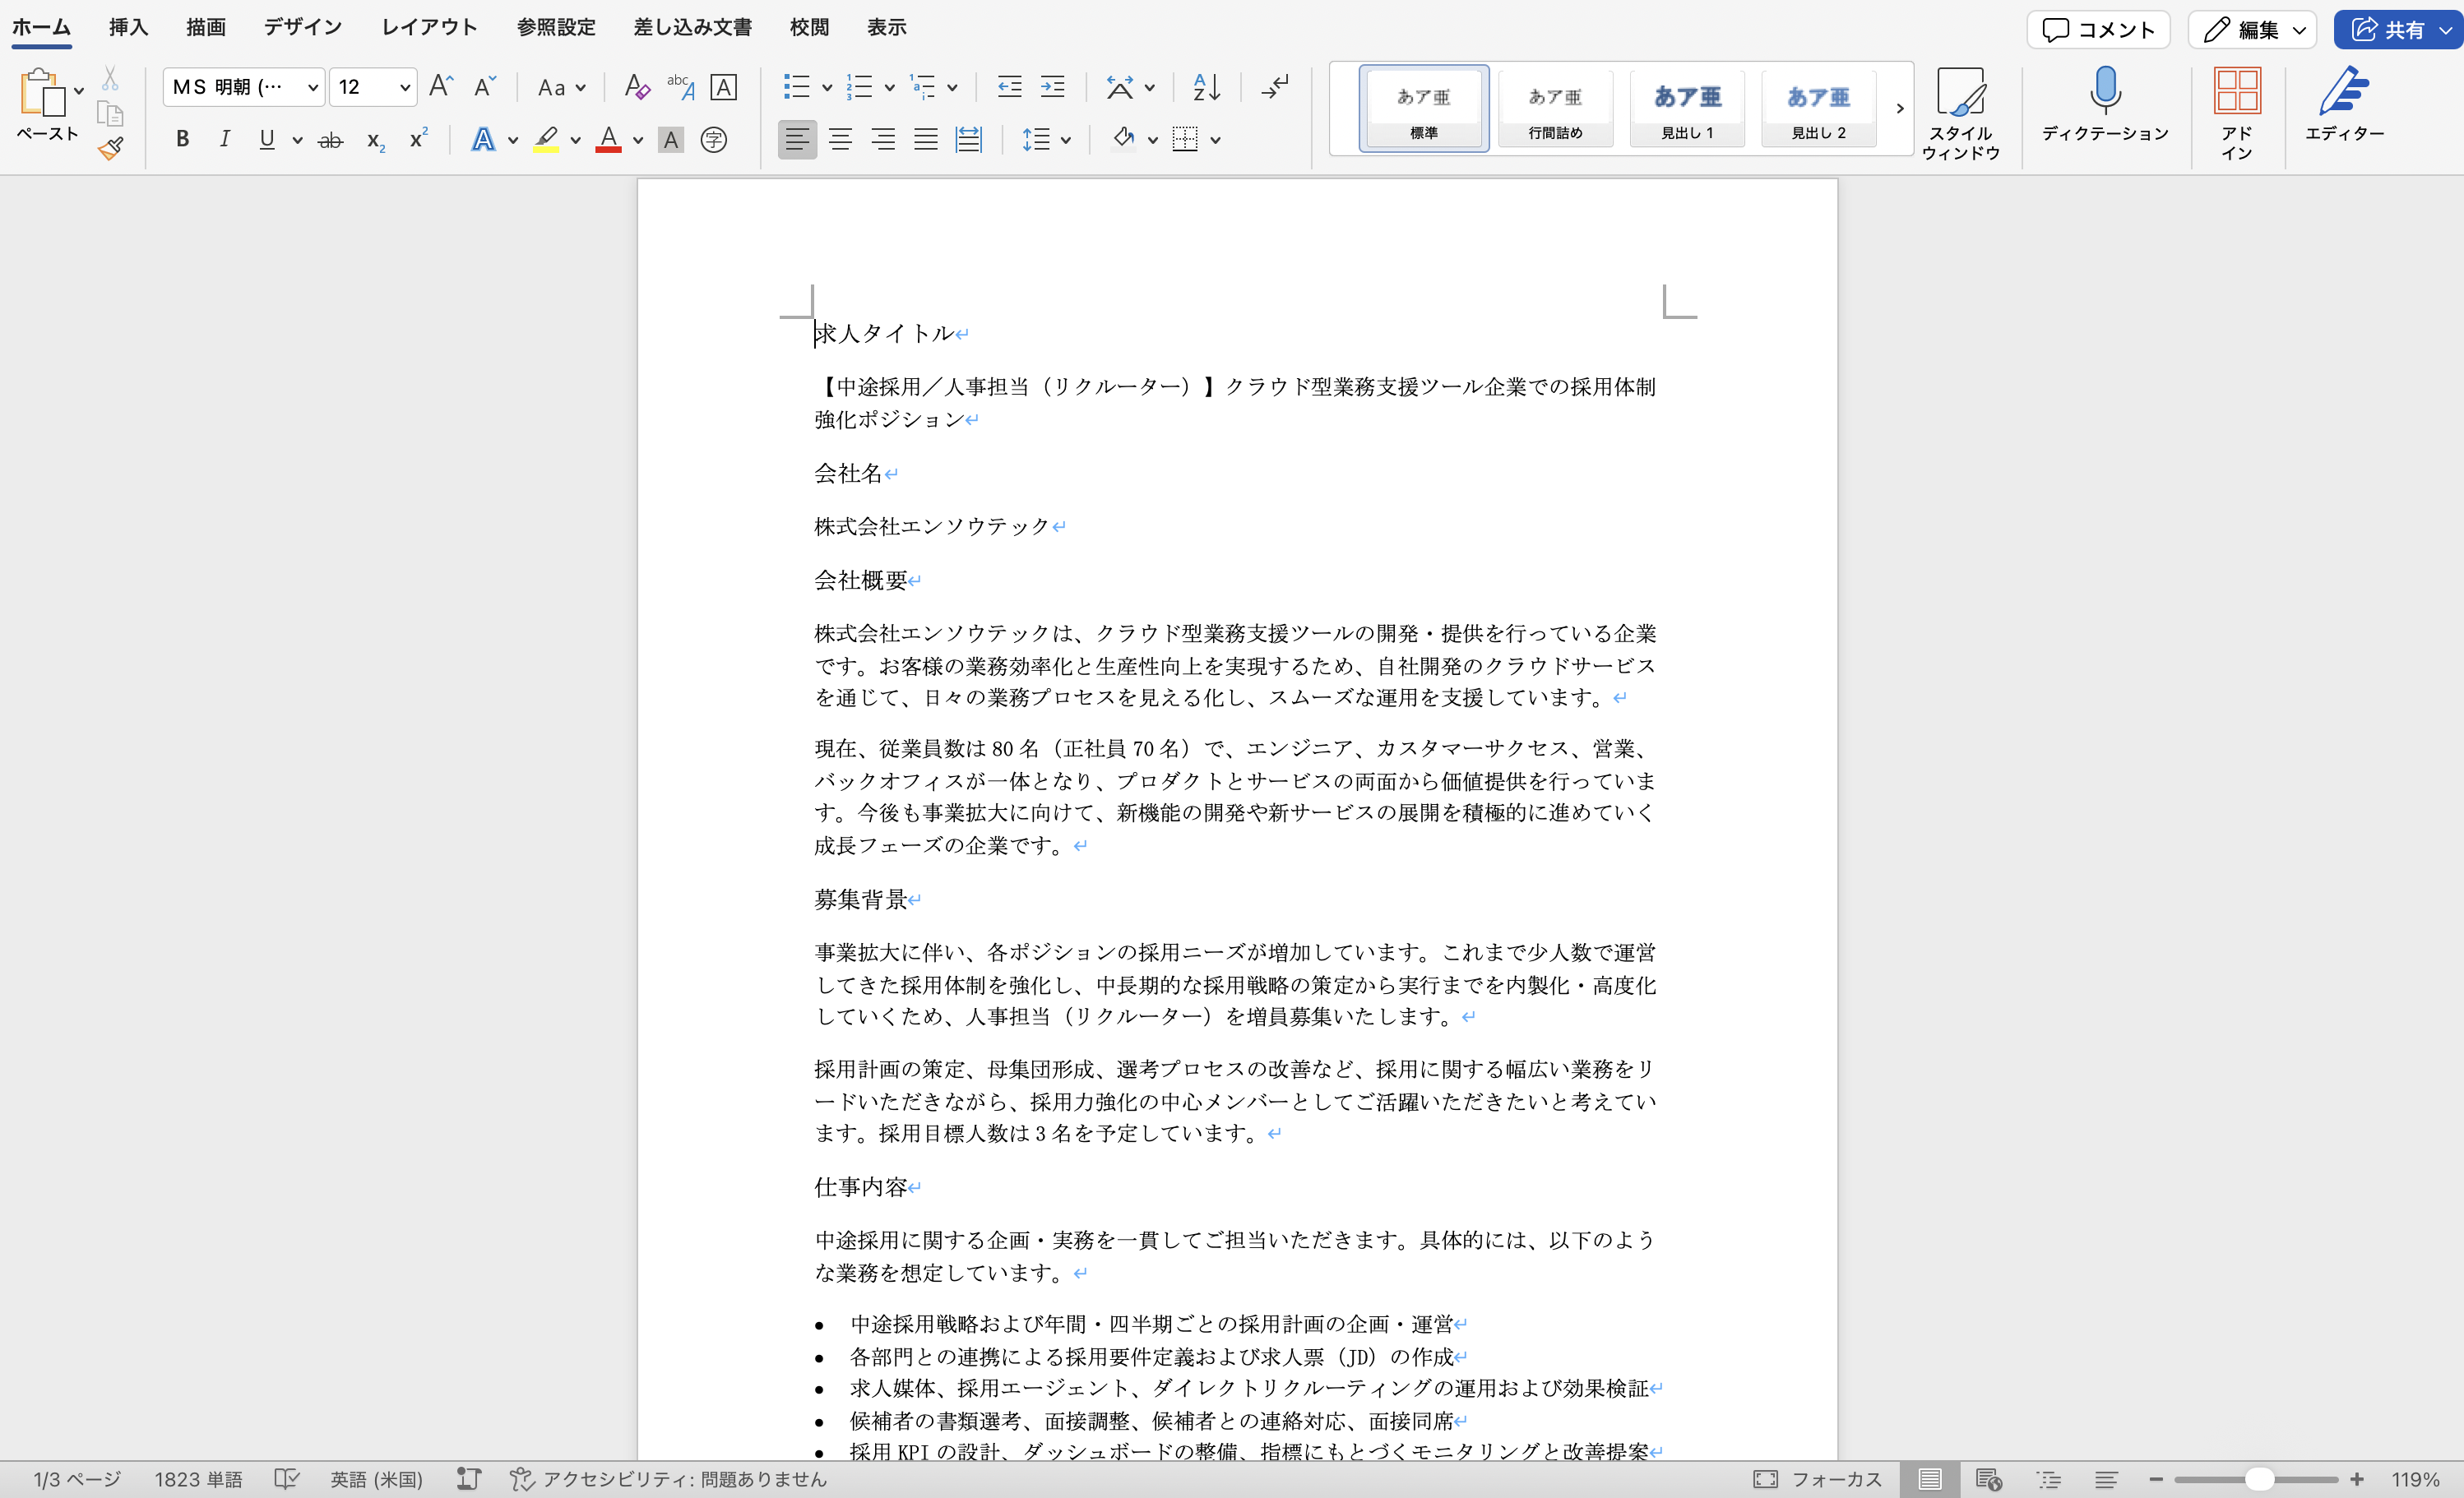Open the Insert ribbon tab
2464x1498 pixels.
pyautogui.click(x=128, y=27)
